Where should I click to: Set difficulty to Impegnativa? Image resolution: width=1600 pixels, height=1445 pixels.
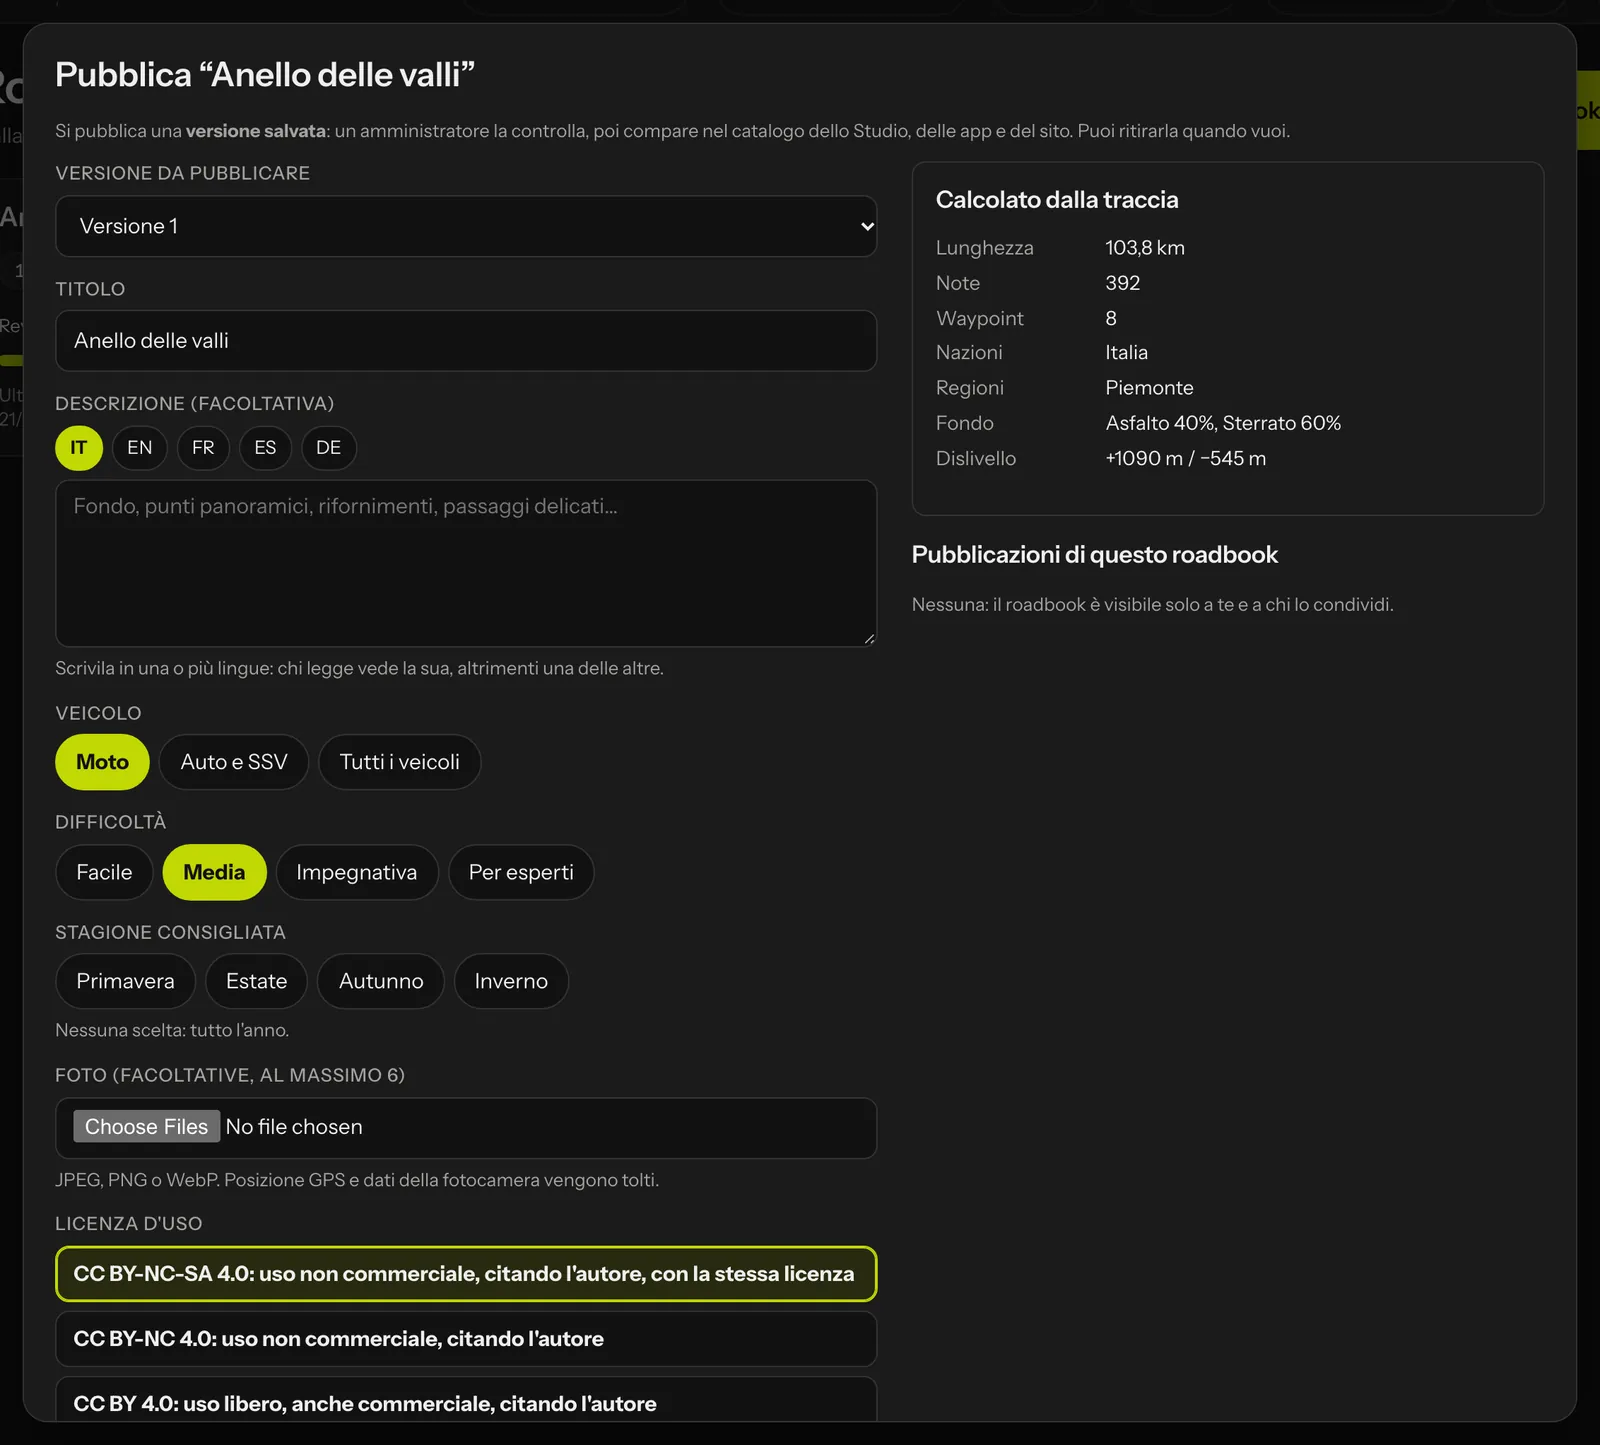tap(357, 872)
